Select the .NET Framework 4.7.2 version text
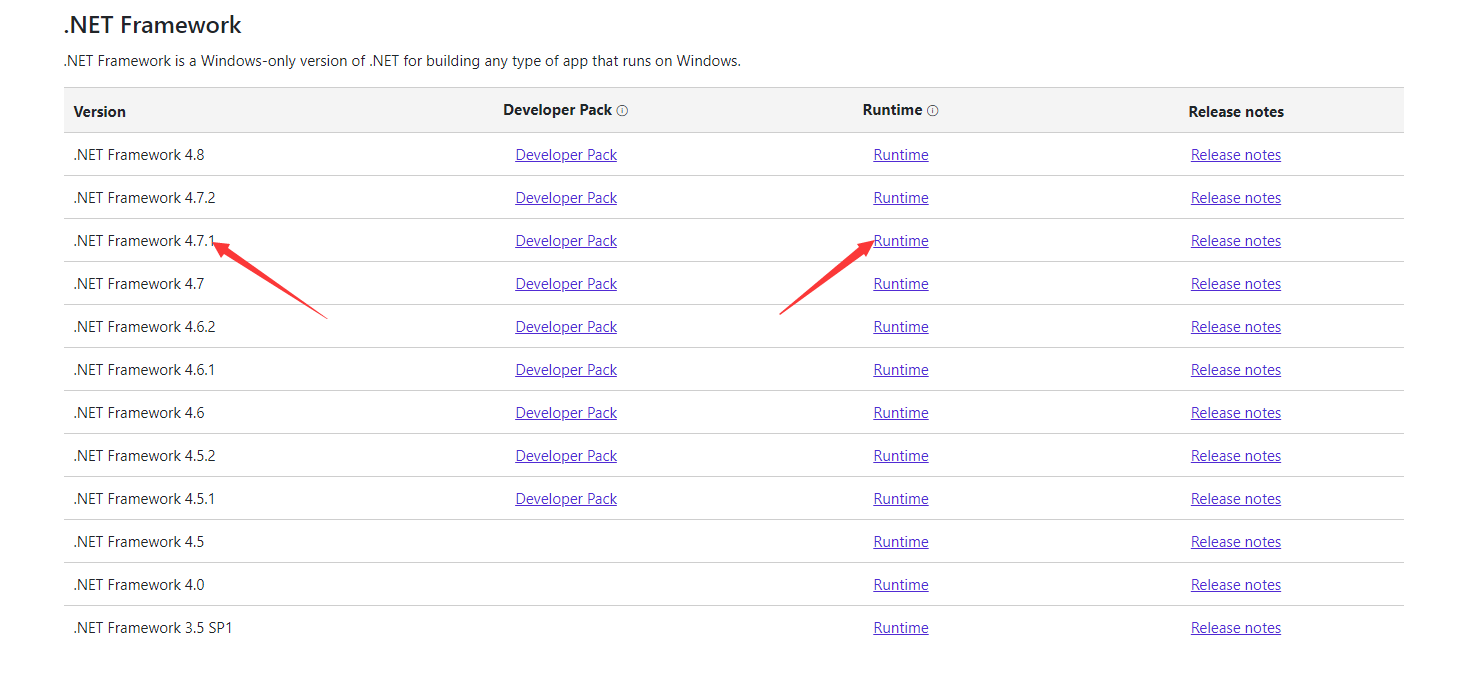 [x=144, y=198]
